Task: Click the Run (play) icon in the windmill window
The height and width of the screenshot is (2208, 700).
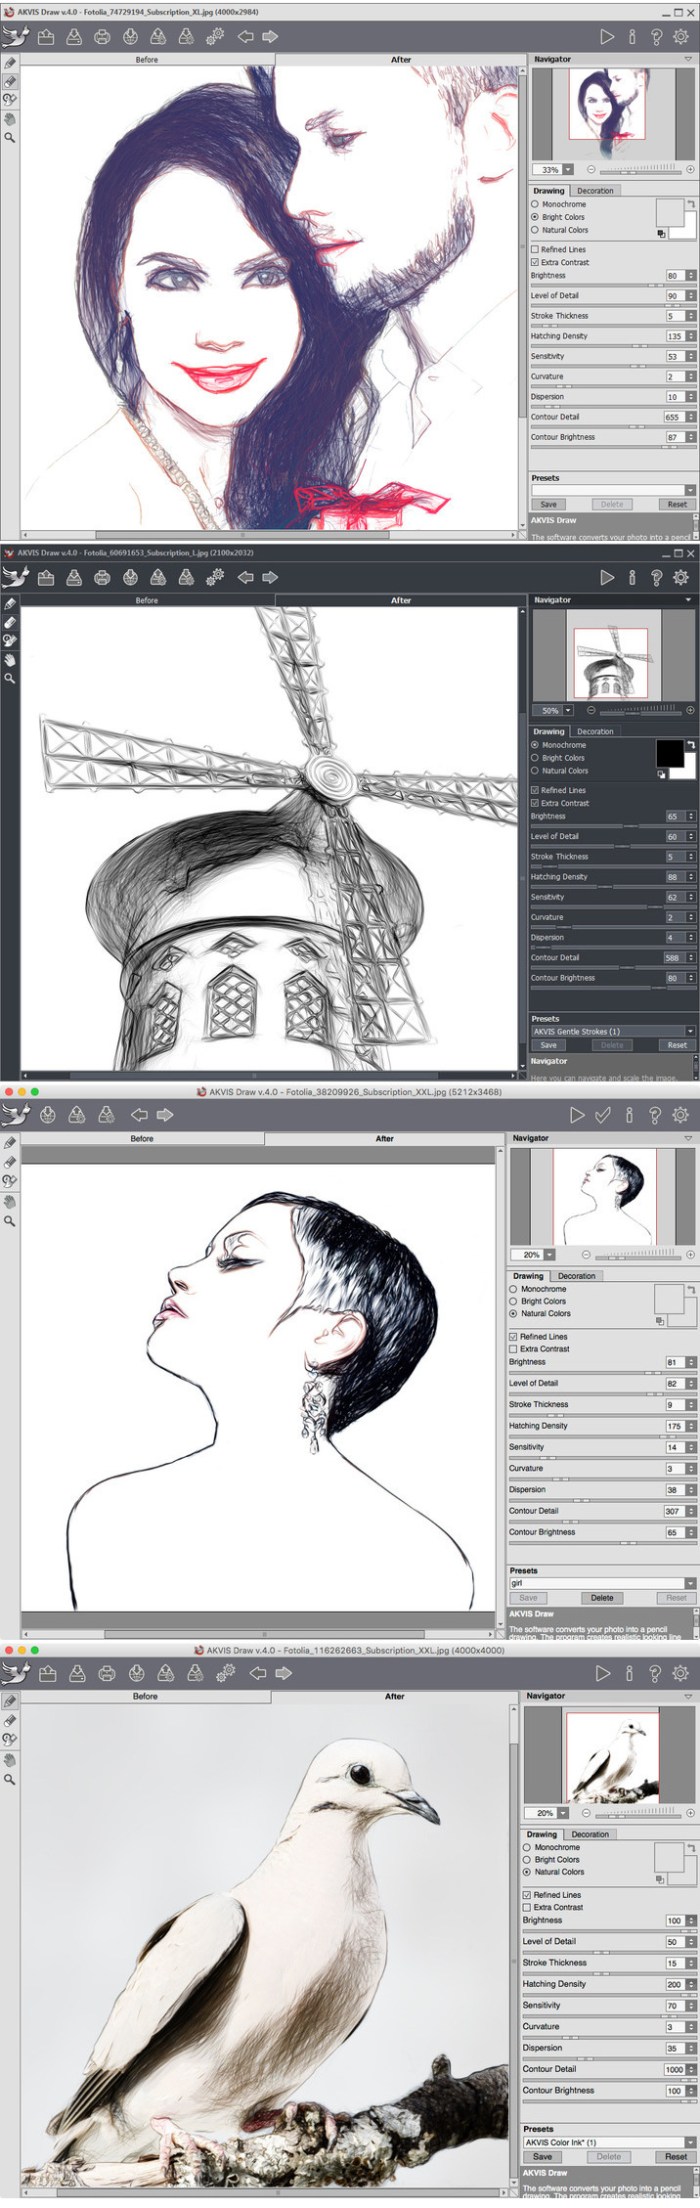Action: coord(606,577)
